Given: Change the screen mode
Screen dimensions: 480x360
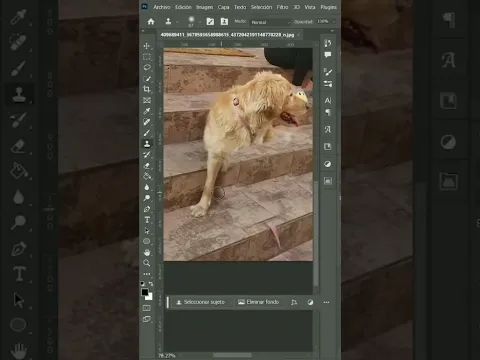Looking at the screenshot, I should tap(147, 319).
